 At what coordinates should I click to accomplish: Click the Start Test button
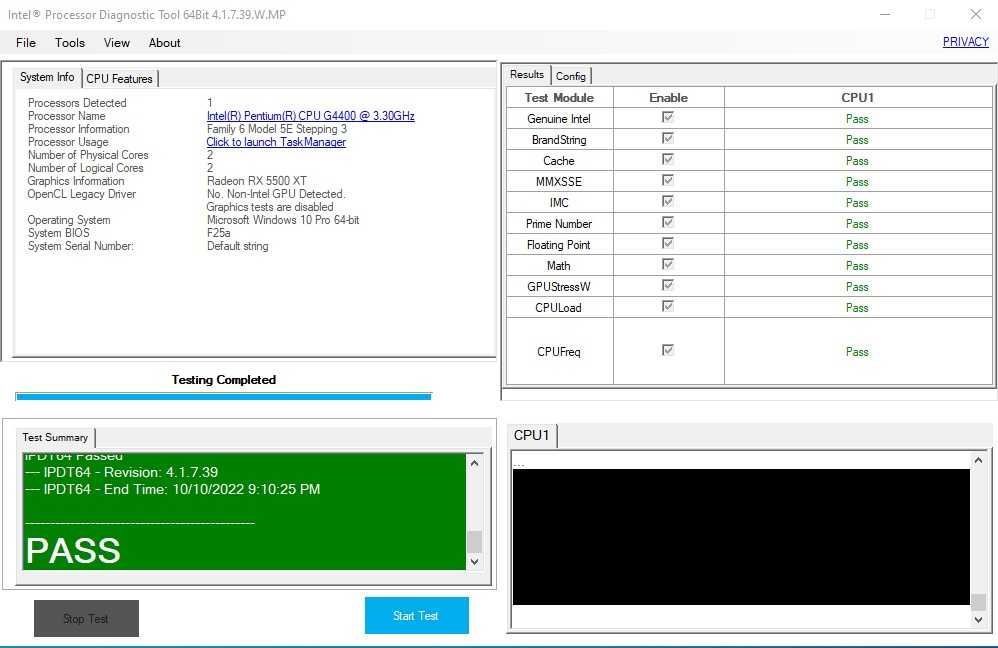(416, 616)
